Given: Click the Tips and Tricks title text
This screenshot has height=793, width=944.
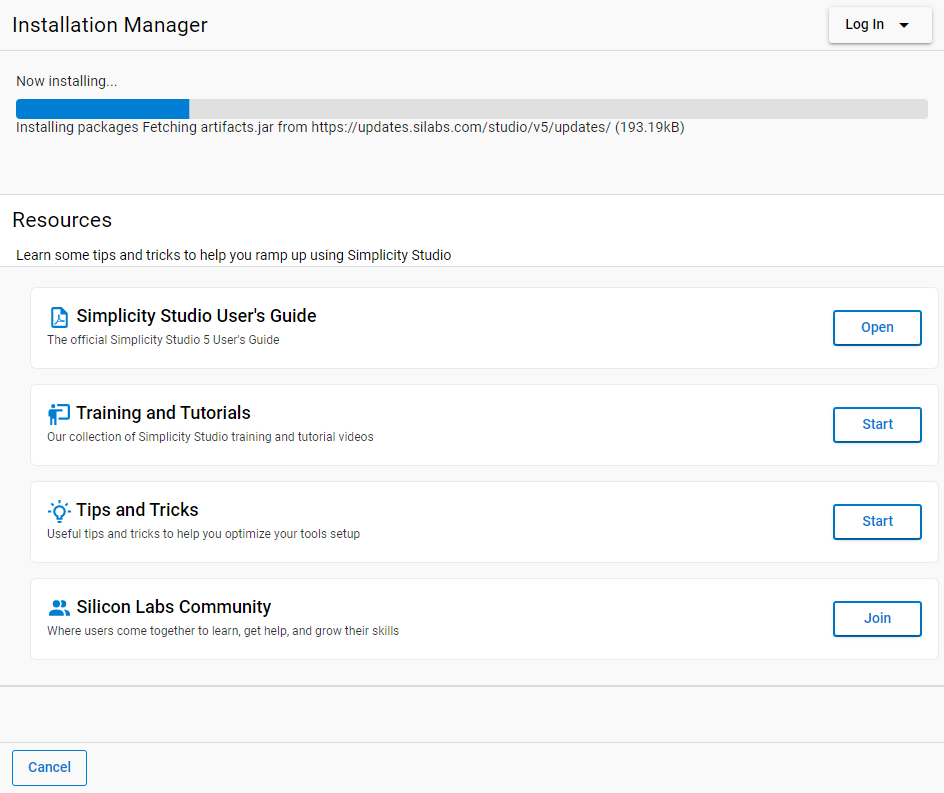Looking at the screenshot, I should [137, 510].
